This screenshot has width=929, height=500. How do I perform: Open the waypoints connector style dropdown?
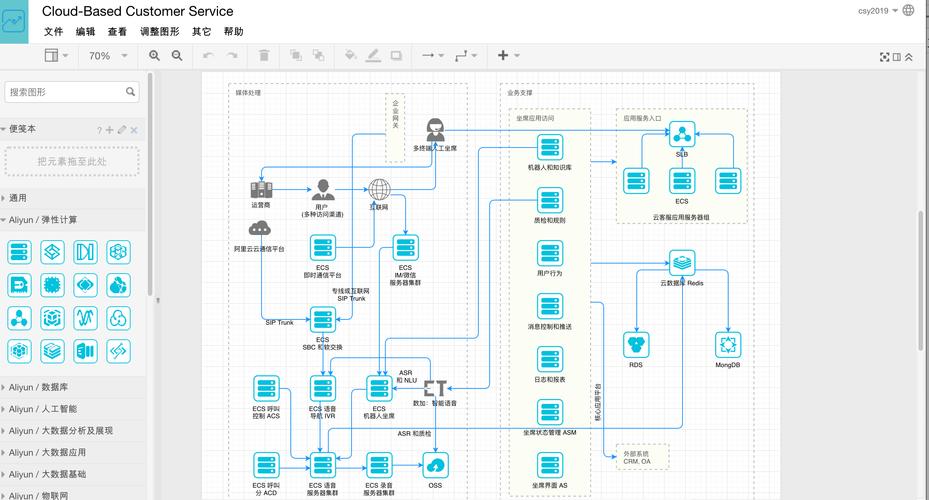[x=466, y=56]
